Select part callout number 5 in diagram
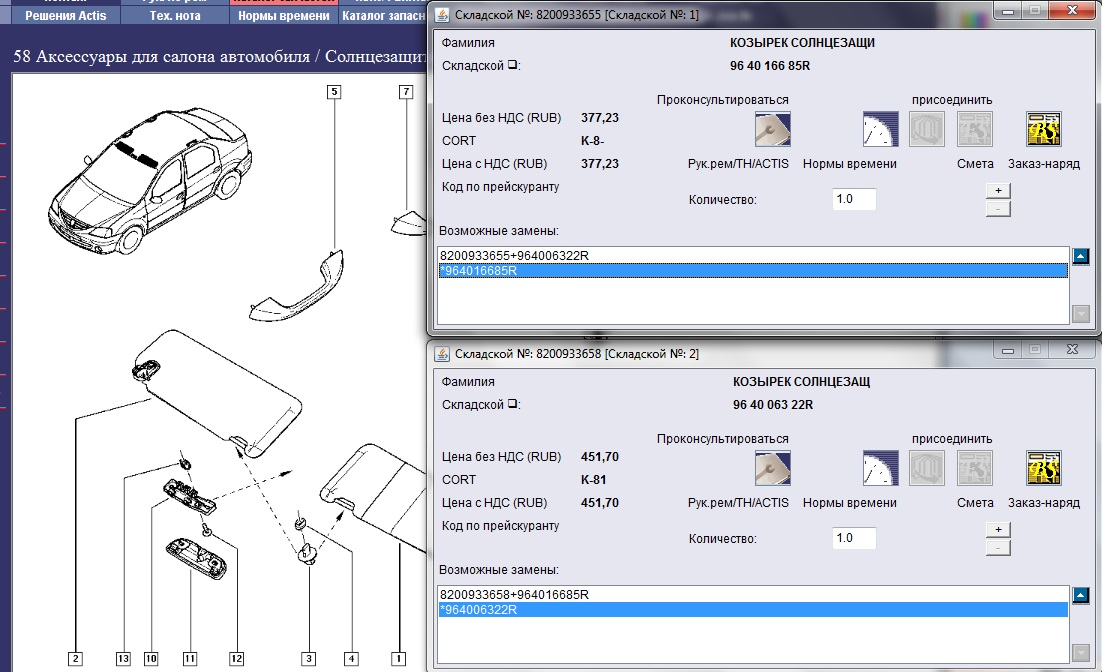The image size is (1102, 672). (x=333, y=93)
